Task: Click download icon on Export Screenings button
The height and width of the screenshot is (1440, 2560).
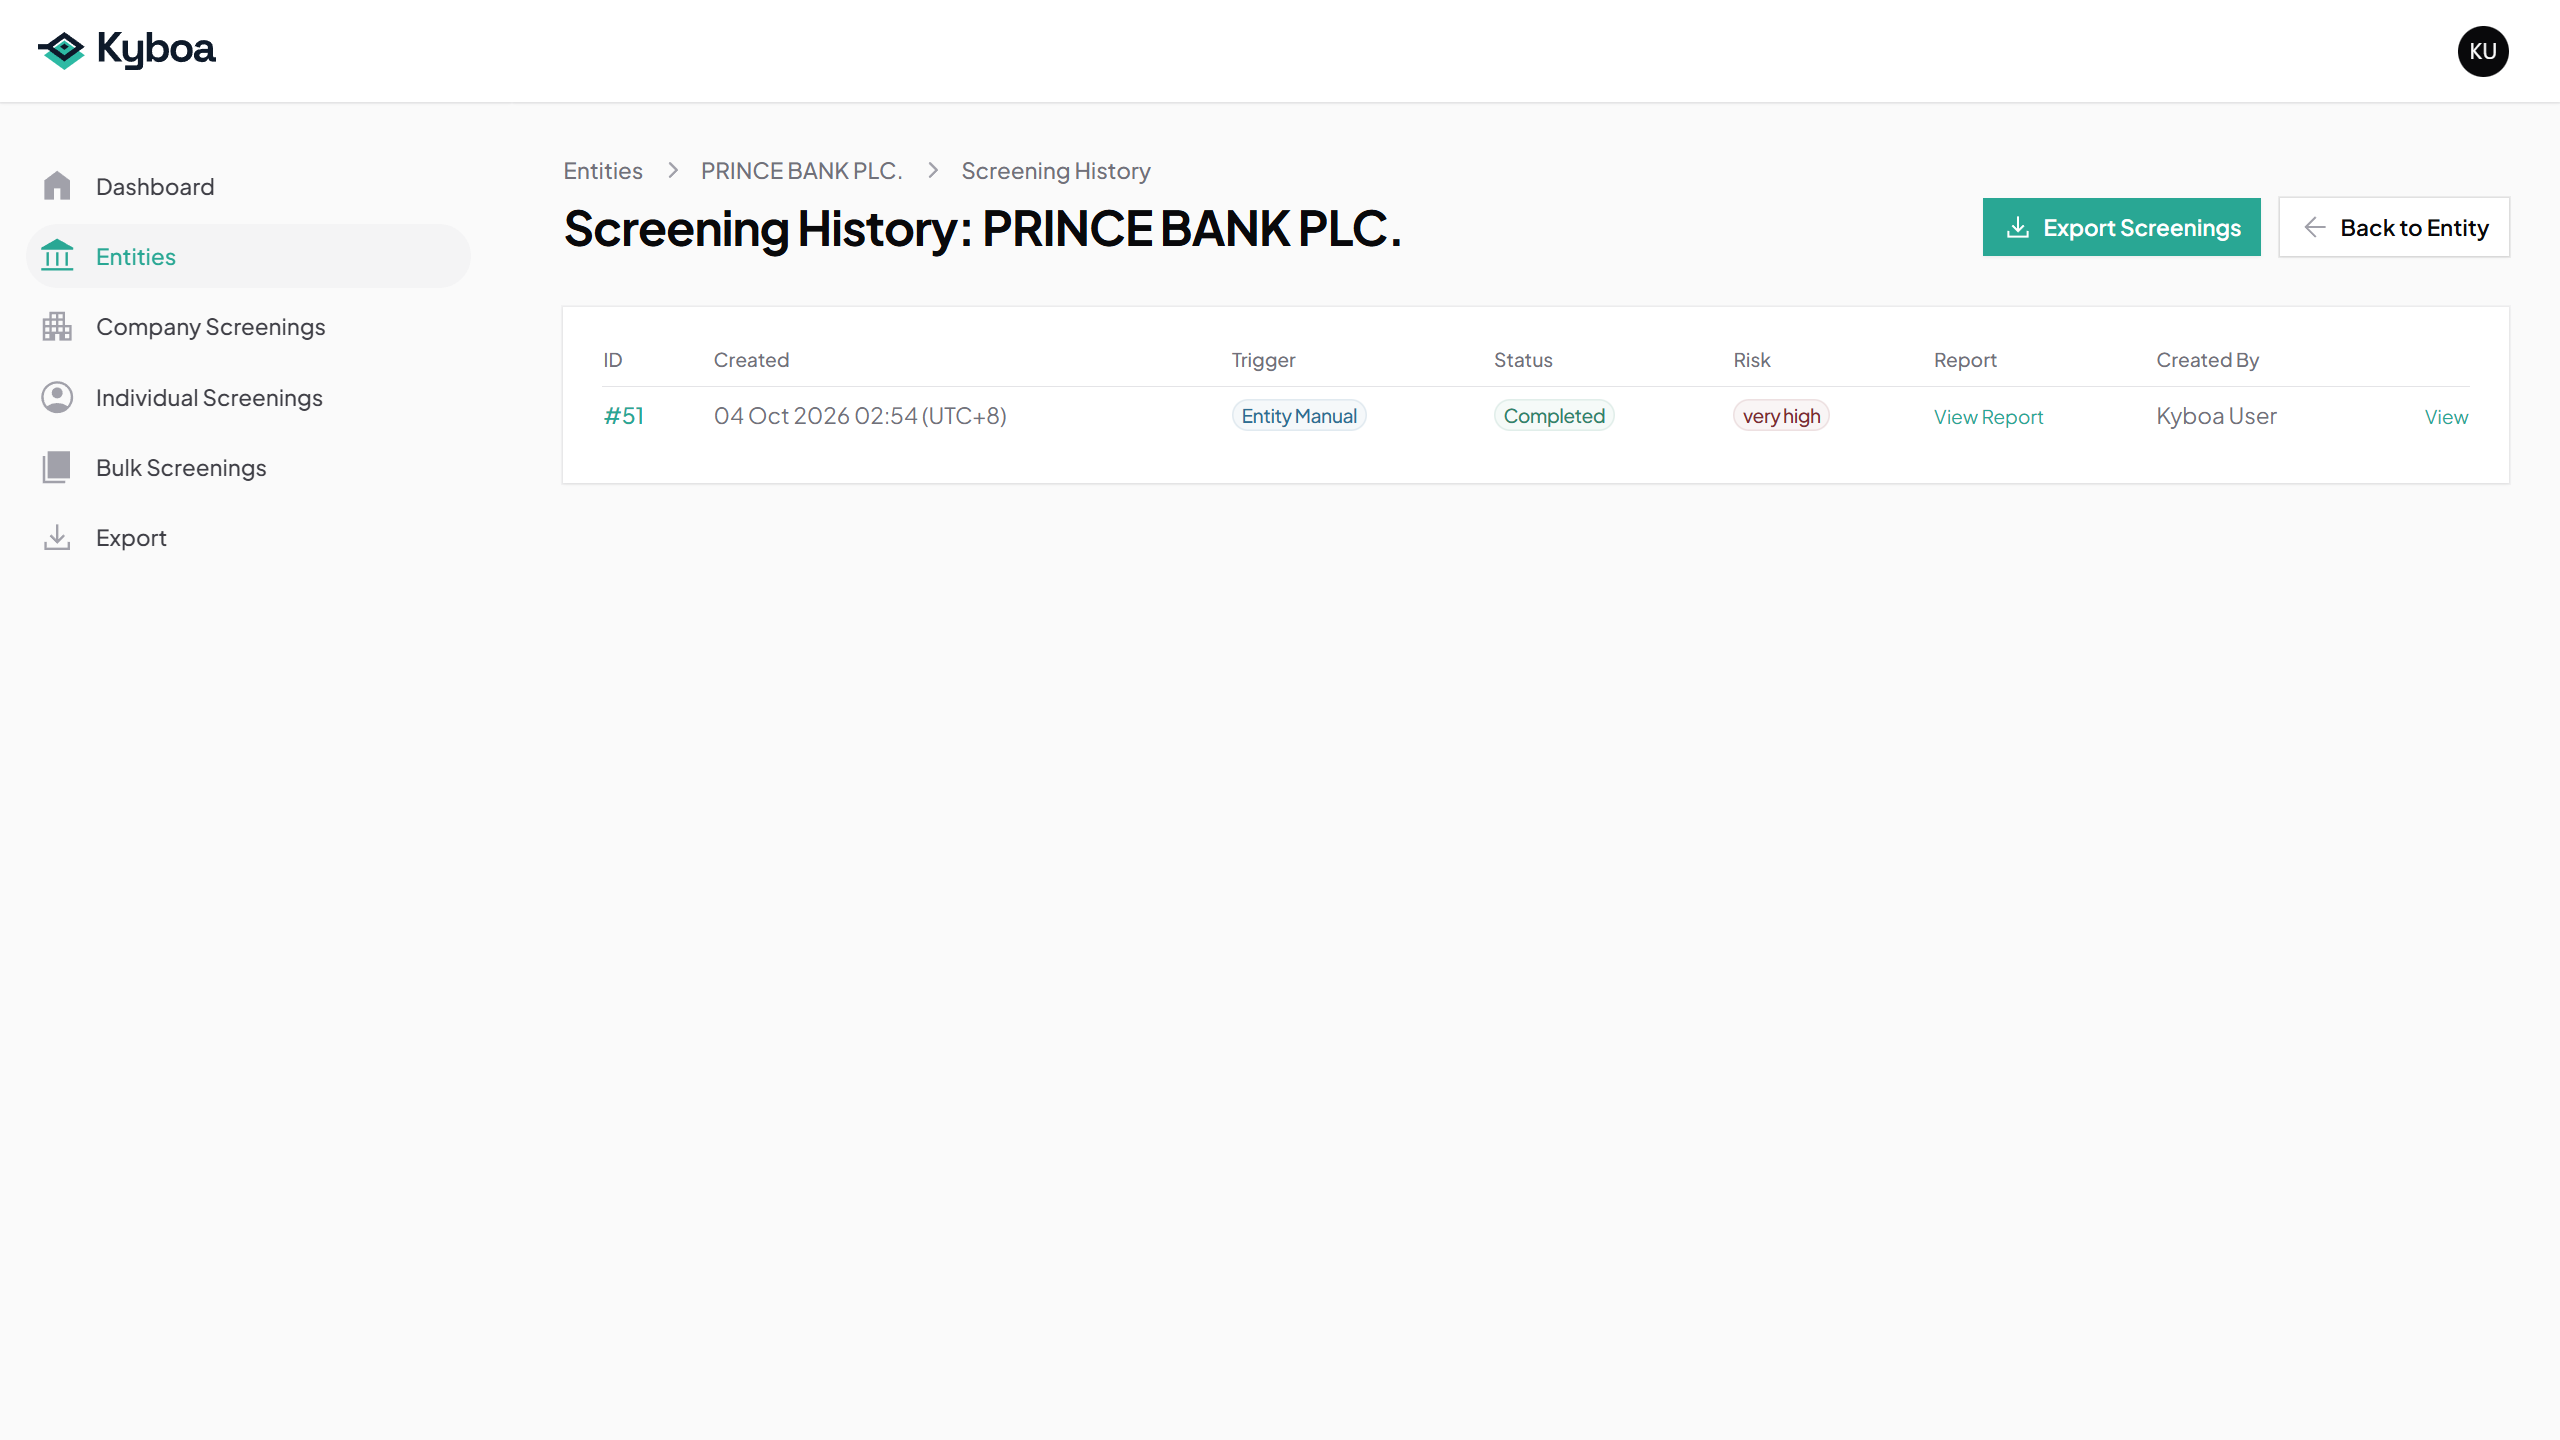Action: [2018, 227]
